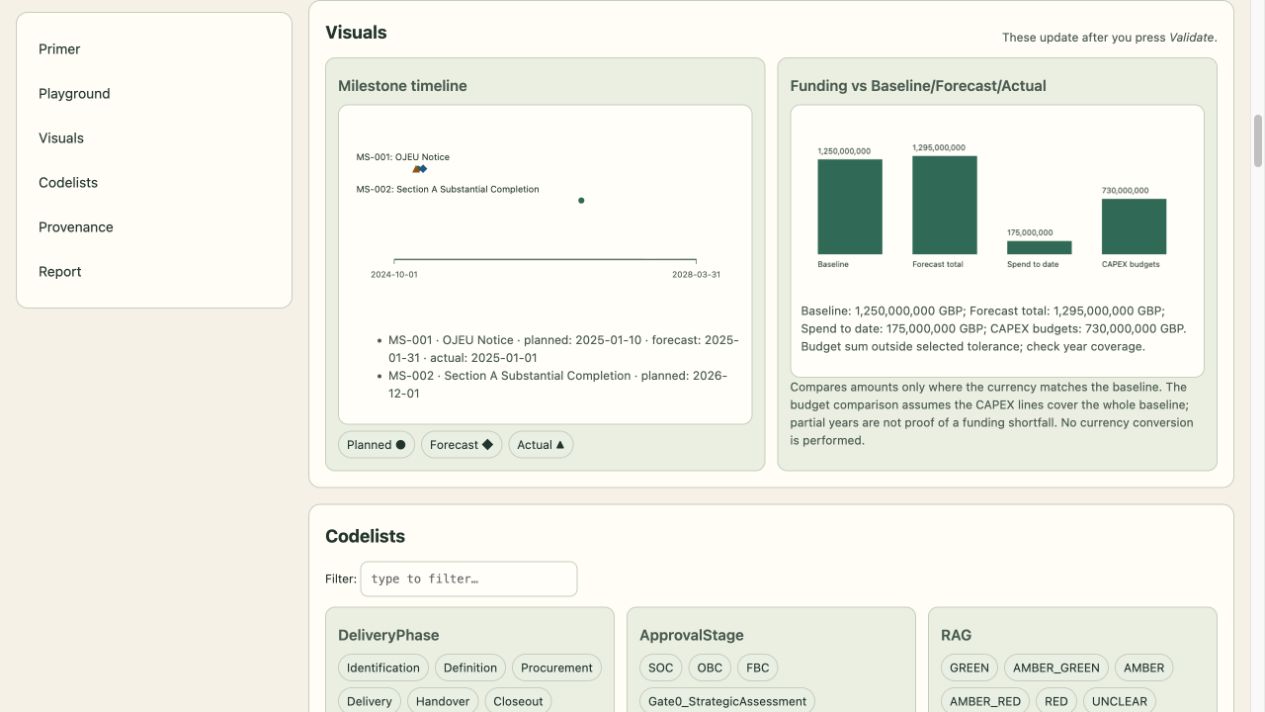The height and width of the screenshot is (712, 1265).
Task: Click the 1,295,000,000 value label
Action: (939, 148)
